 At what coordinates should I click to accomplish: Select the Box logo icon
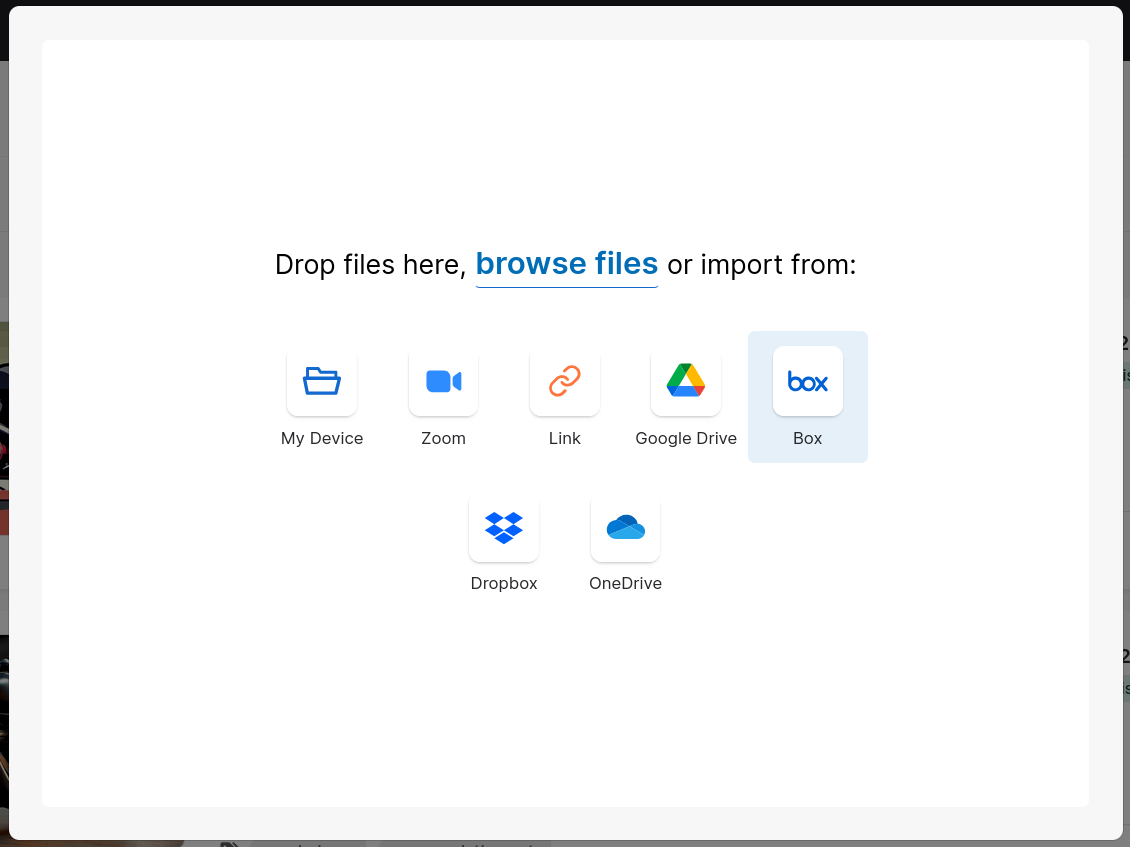click(807, 381)
